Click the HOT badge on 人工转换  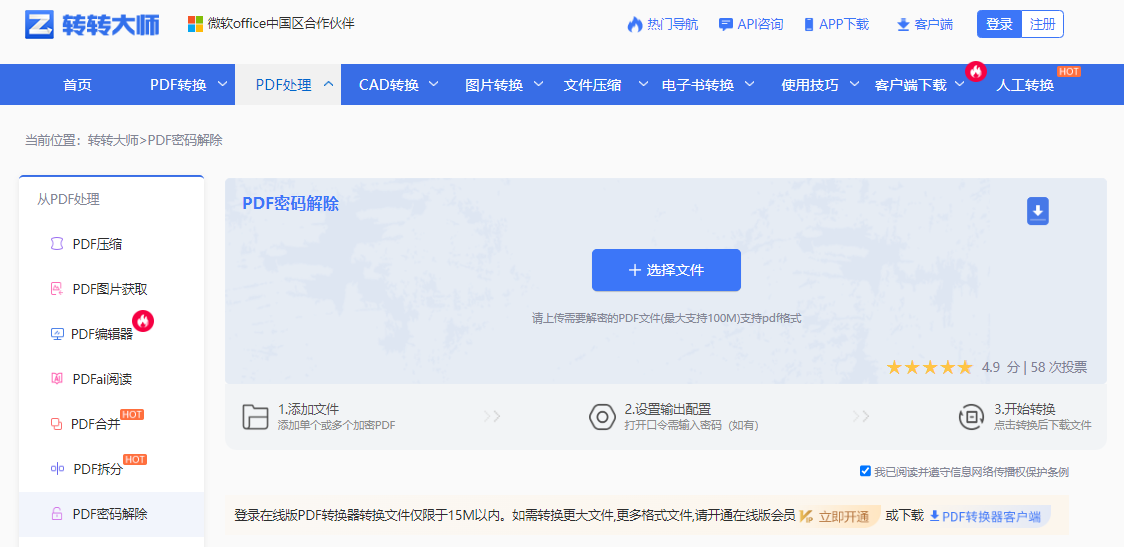pos(1069,72)
